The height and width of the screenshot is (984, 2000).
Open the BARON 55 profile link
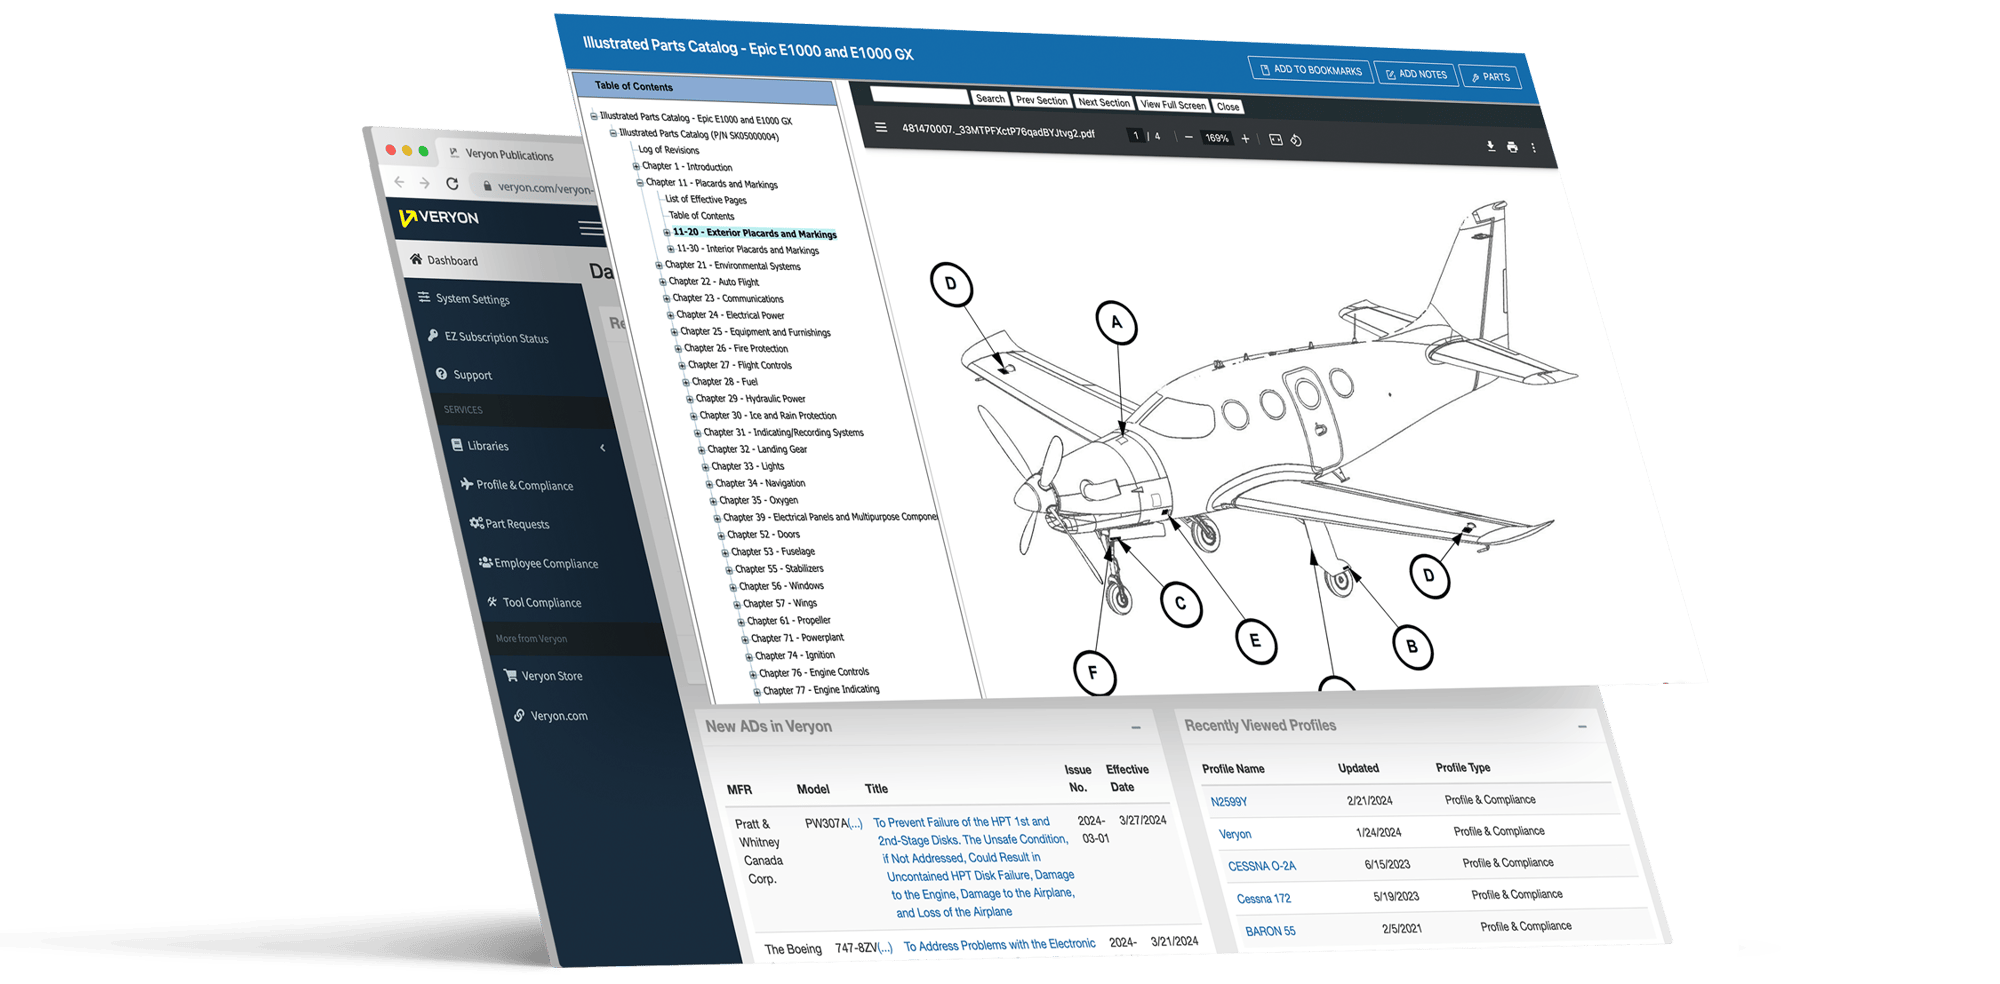pyautogui.click(x=1270, y=931)
